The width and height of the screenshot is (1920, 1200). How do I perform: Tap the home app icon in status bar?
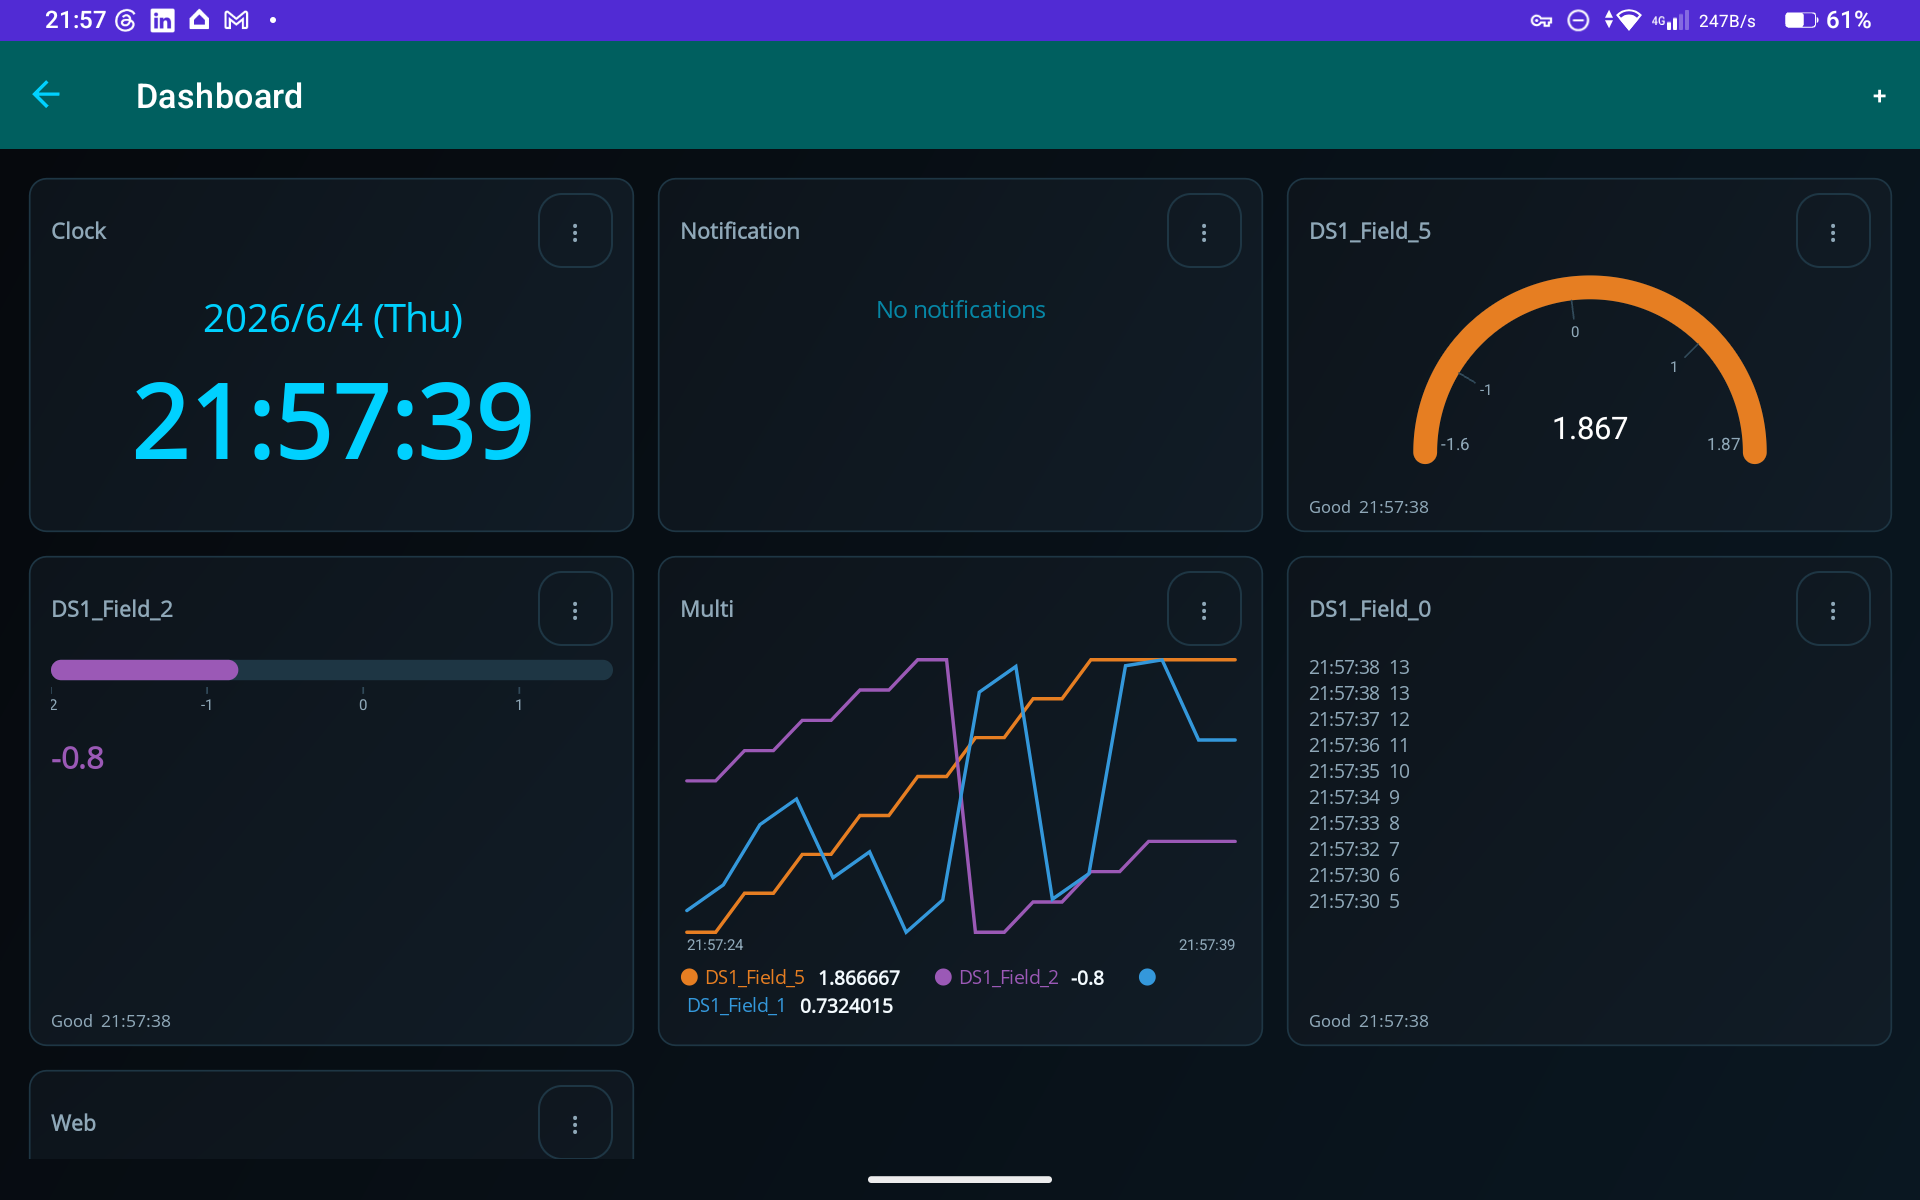point(199,20)
